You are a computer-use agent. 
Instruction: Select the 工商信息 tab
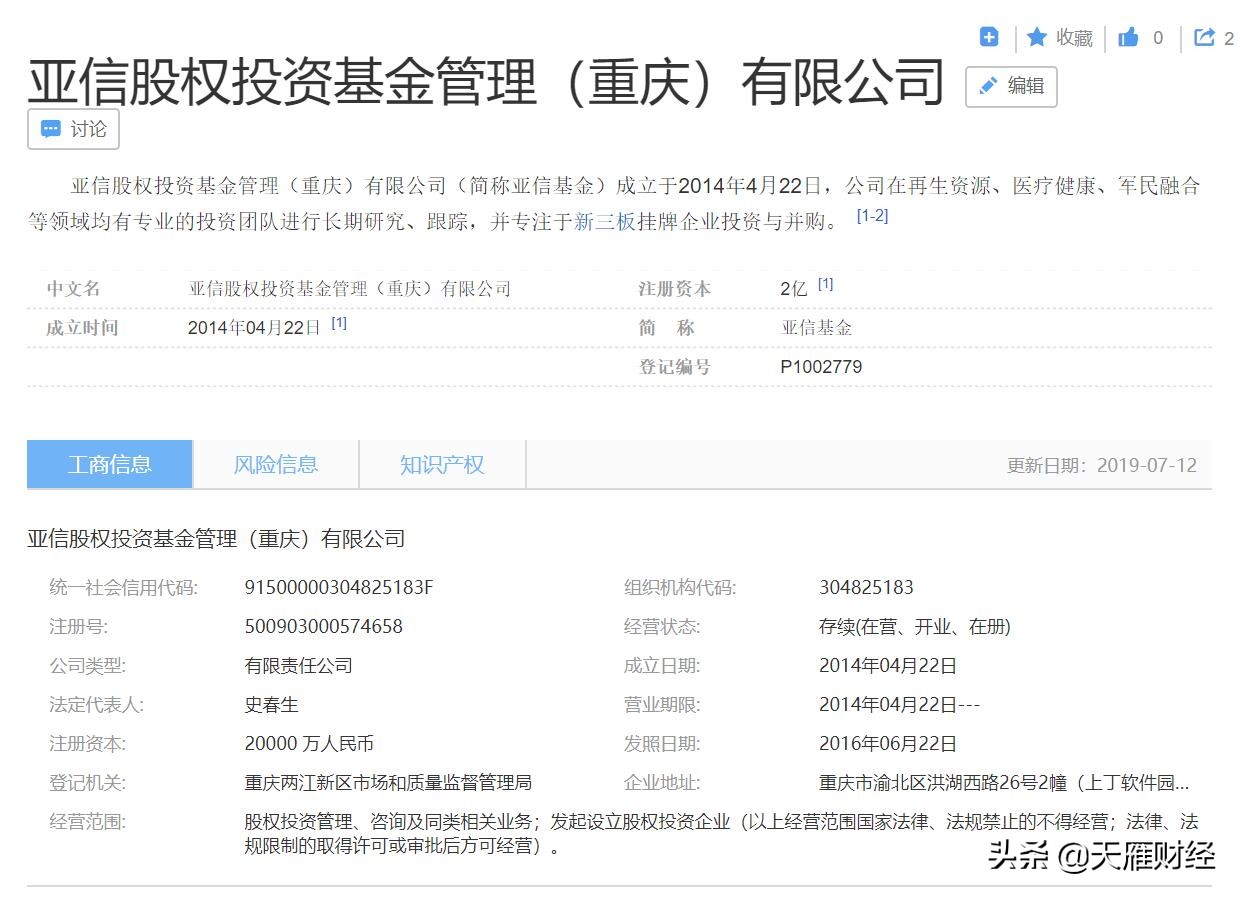[110, 463]
